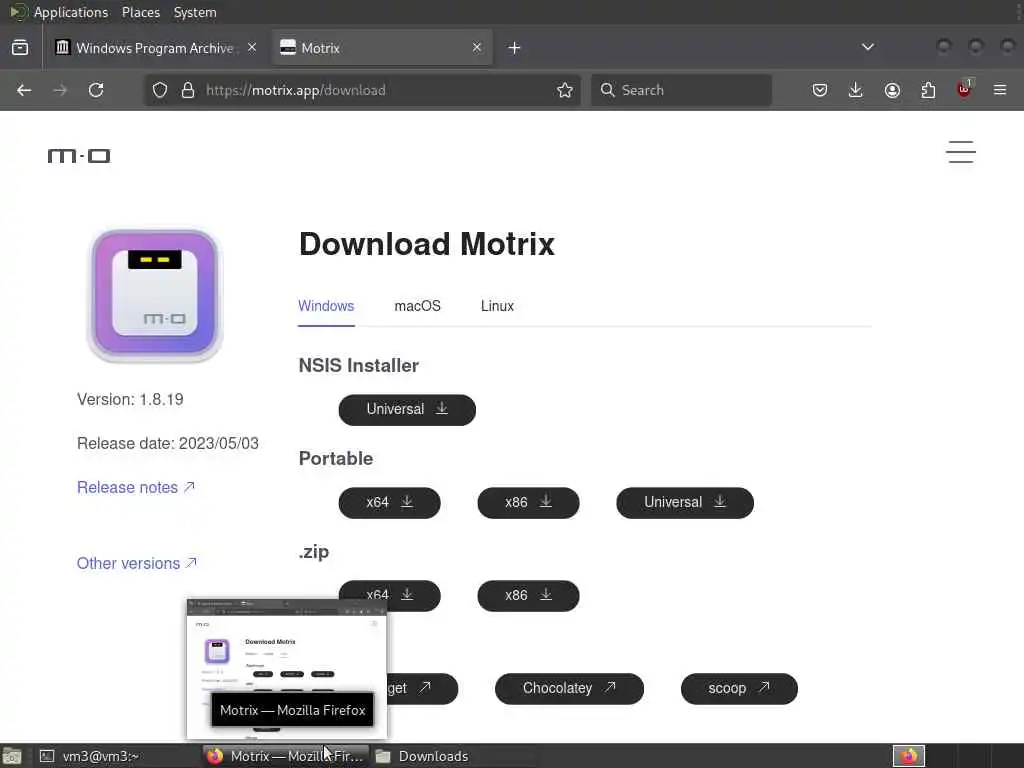This screenshot has width=1024, height=768.
Task: Download the NSIS Universal installer
Action: (407, 409)
